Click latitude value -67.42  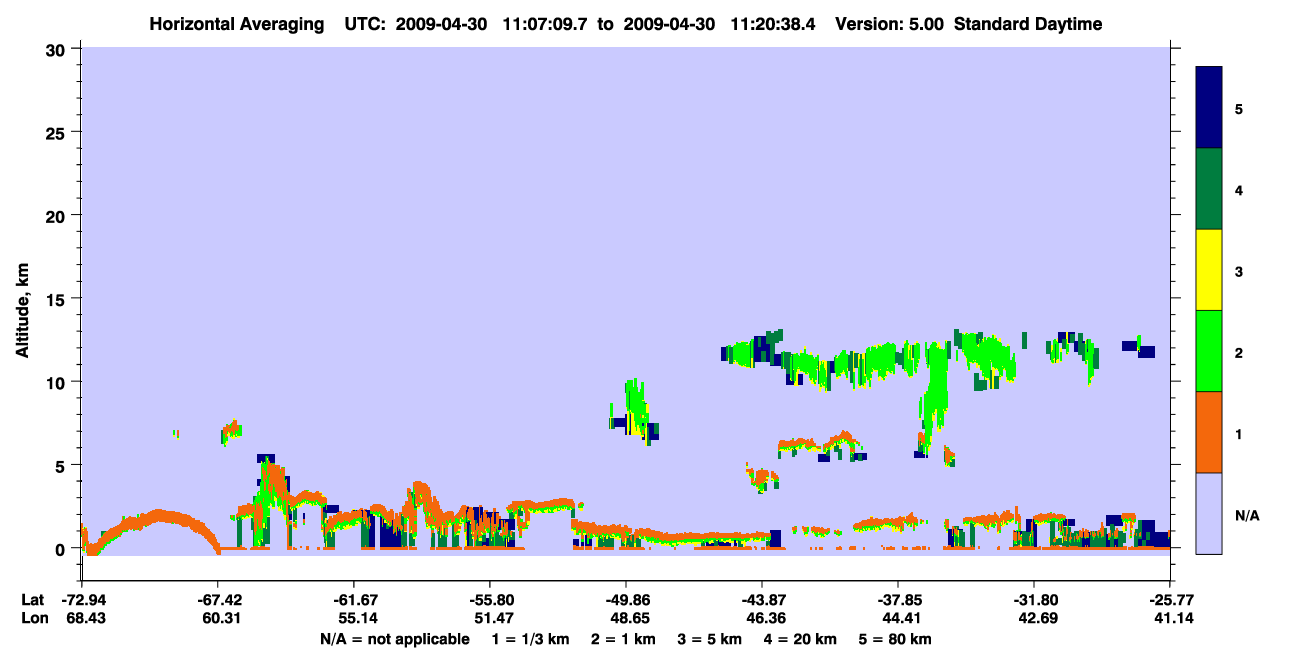(x=218, y=600)
